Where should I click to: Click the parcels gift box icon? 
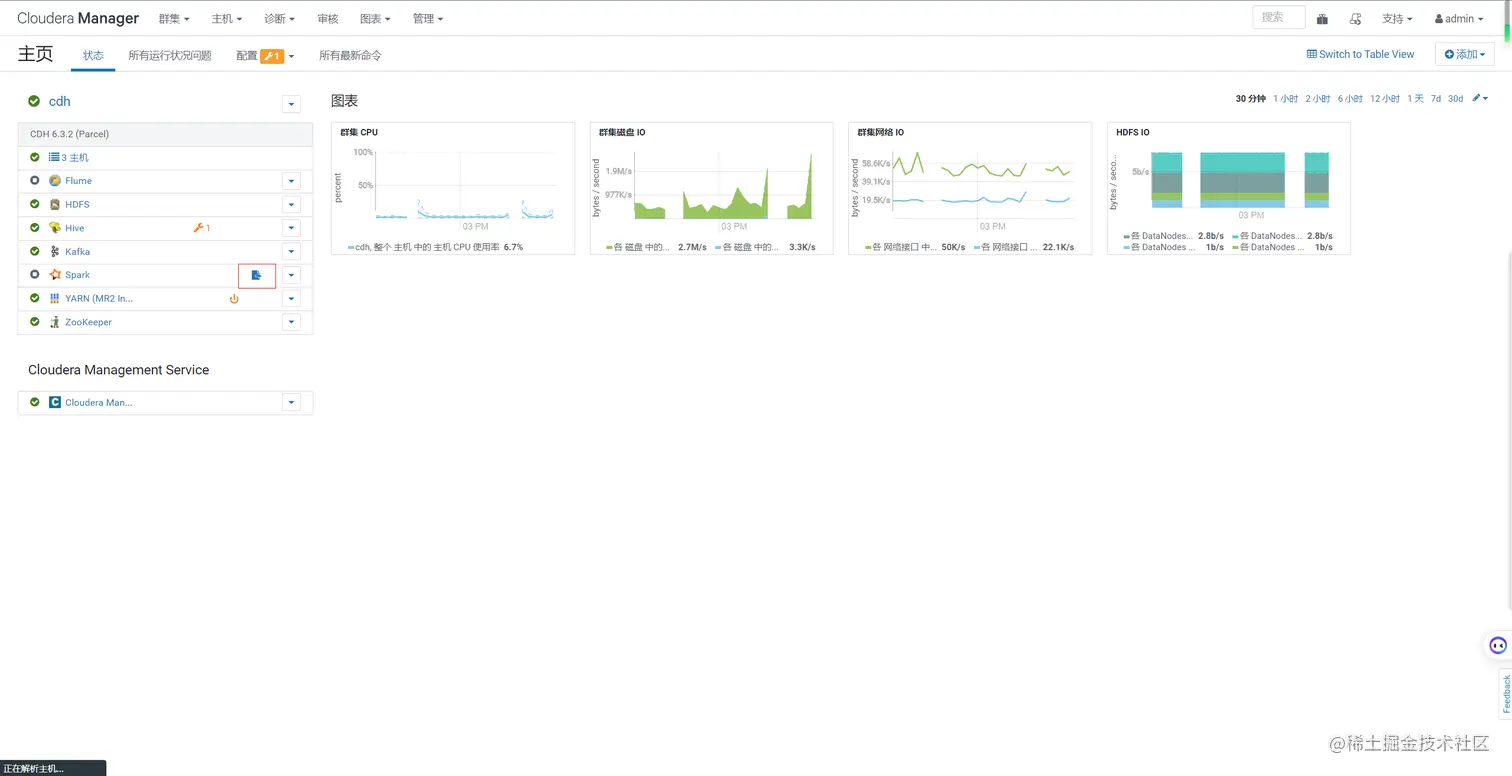pos(1322,18)
